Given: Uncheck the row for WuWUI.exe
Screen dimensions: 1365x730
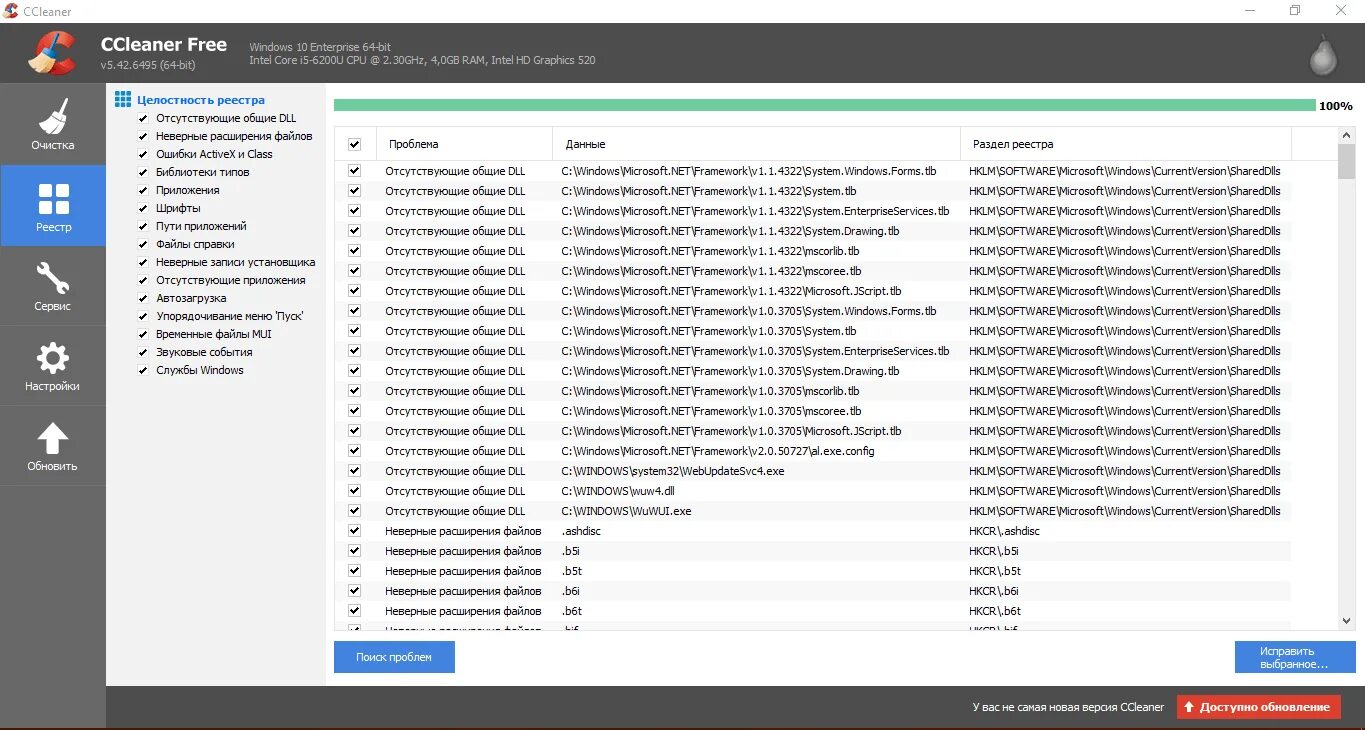Looking at the screenshot, I should click(x=354, y=511).
